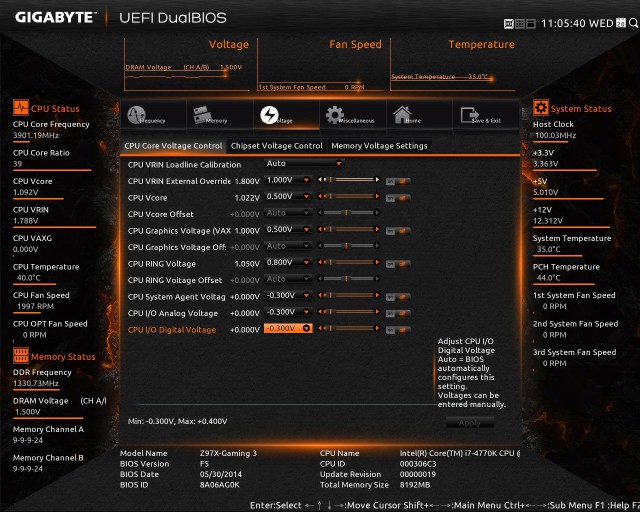
Task: Select the CPU I/O Digital Voltage label
Action: pyautogui.click(x=172, y=330)
